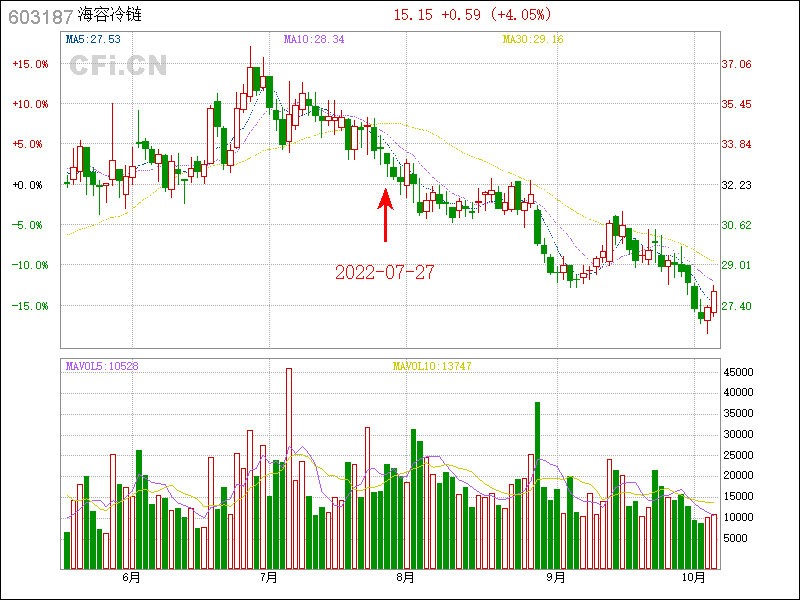The image size is (800, 600).
Task: Select the 15000 volume axis value
Action: [x=738, y=496]
